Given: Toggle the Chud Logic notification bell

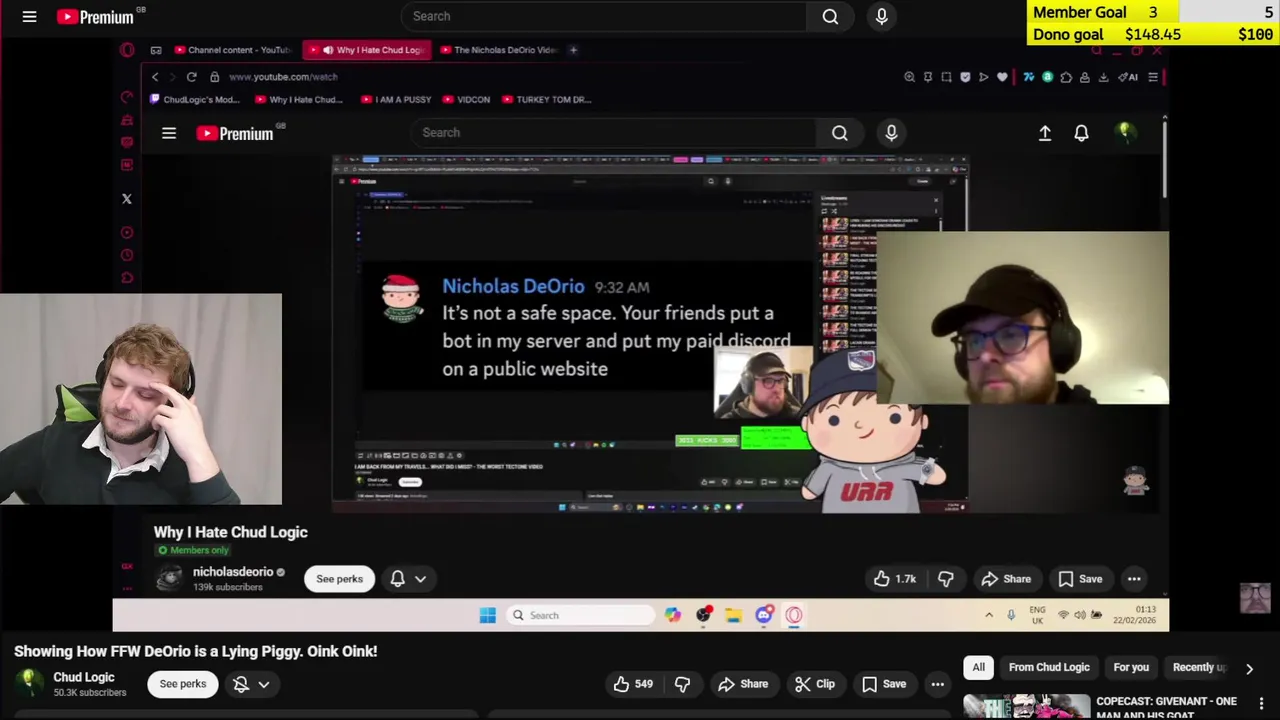Looking at the screenshot, I should coord(241,684).
